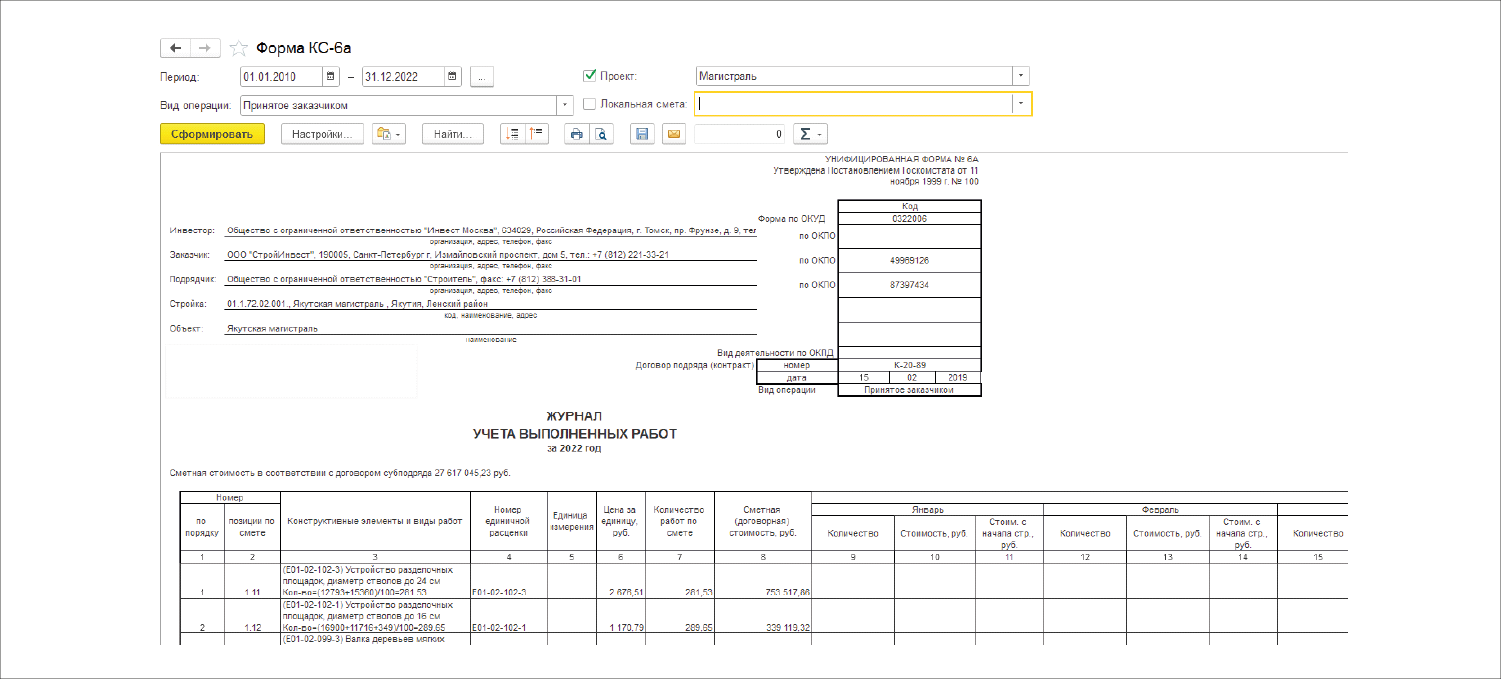The height and width of the screenshot is (679, 1501).
Task: Save report using the floppy disk icon
Action: [642, 134]
